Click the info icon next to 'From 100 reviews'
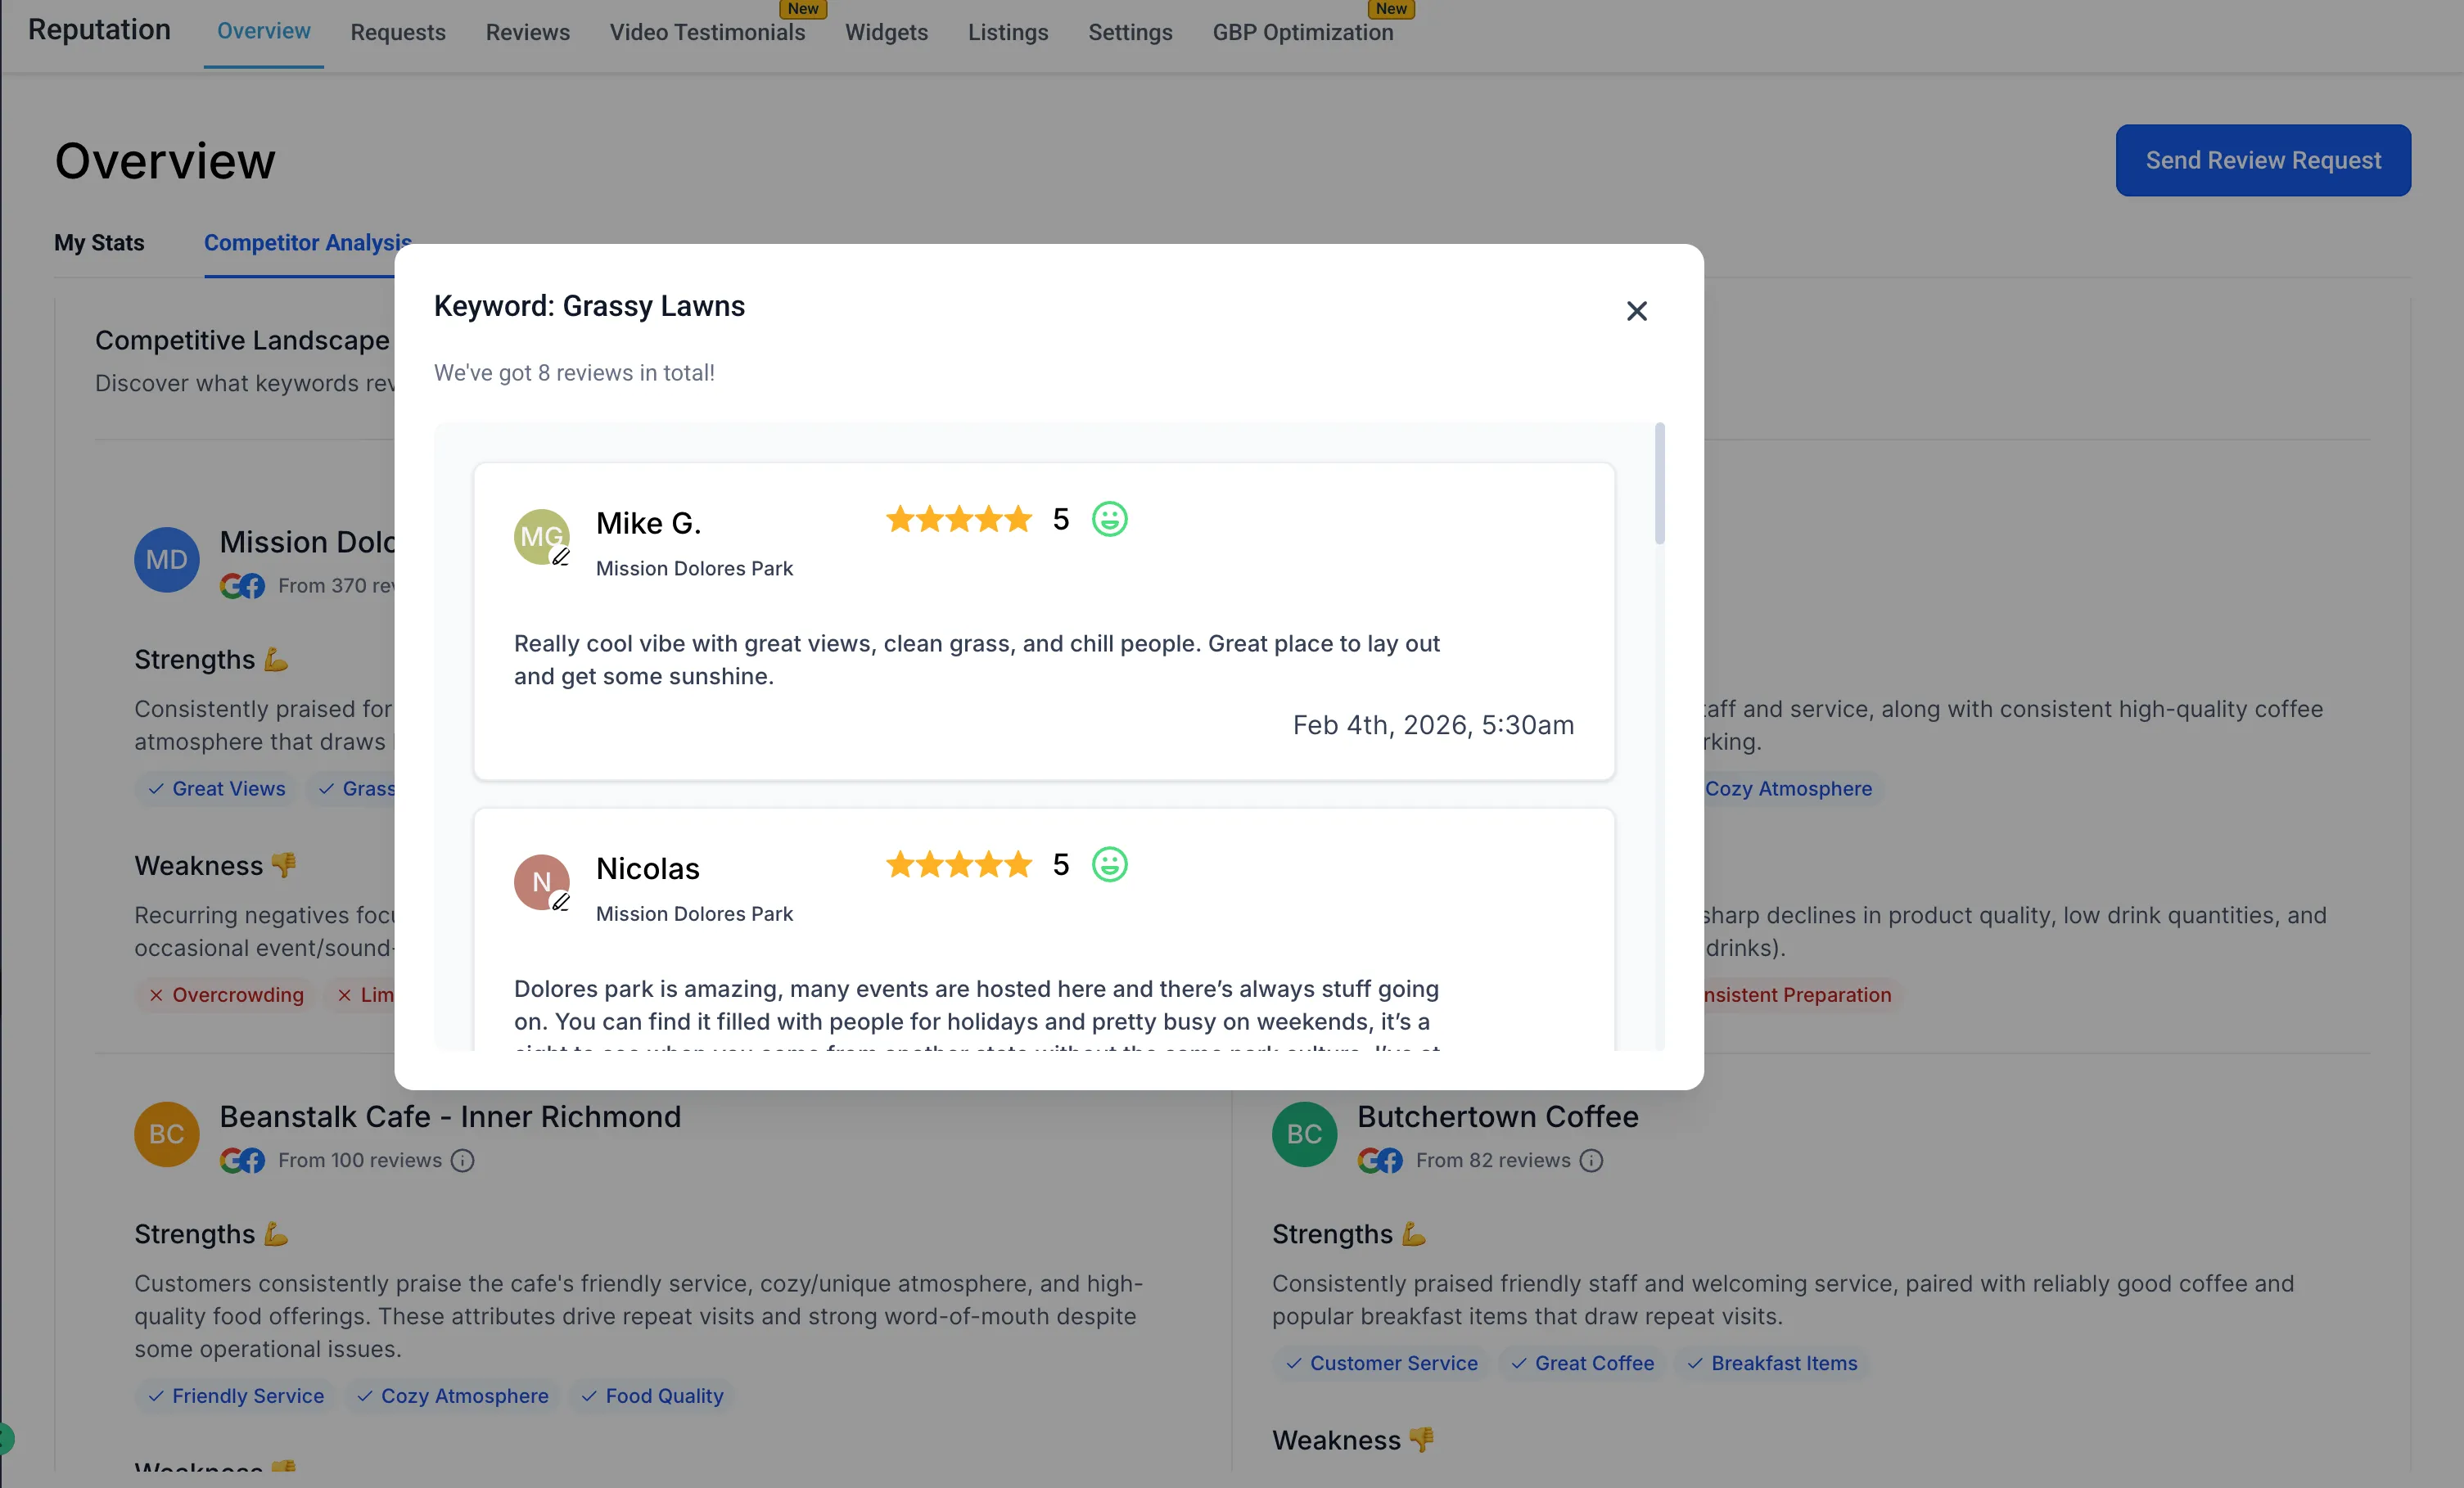Viewport: 2464px width, 1488px height. click(x=462, y=1160)
